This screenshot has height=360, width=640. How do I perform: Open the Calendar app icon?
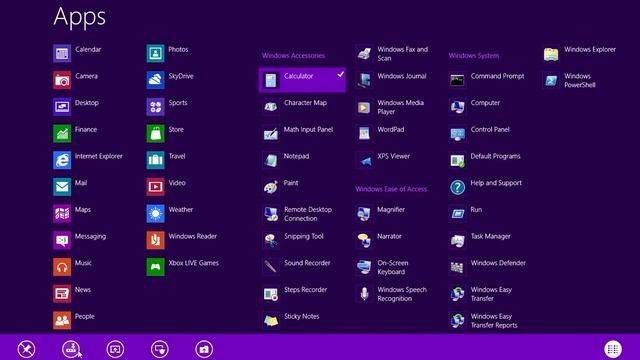point(62,53)
